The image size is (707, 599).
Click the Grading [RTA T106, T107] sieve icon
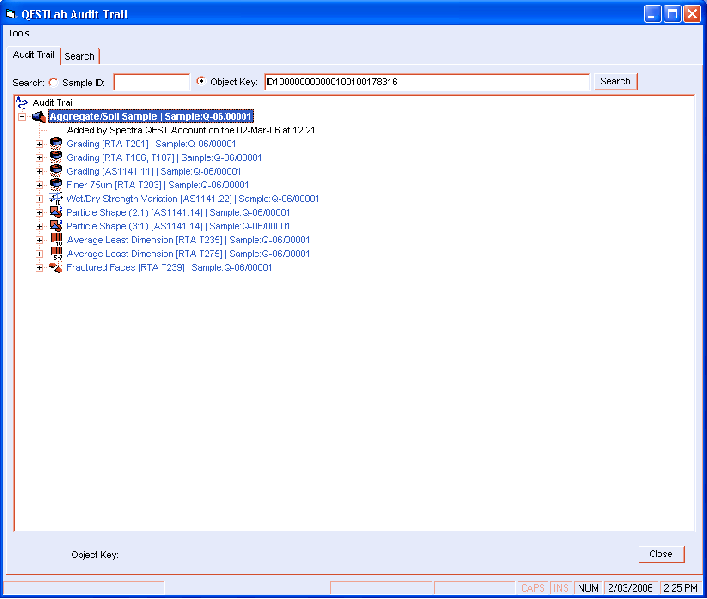[56, 157]
